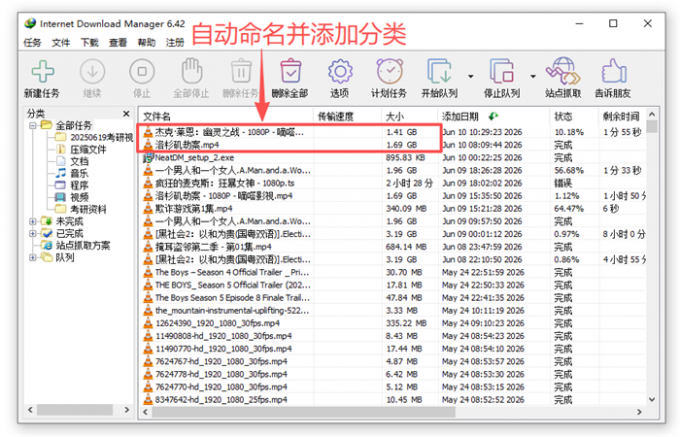Open 站点抓取 globe icon
This screenshot has height=437, width=680.
click(563, 71)
